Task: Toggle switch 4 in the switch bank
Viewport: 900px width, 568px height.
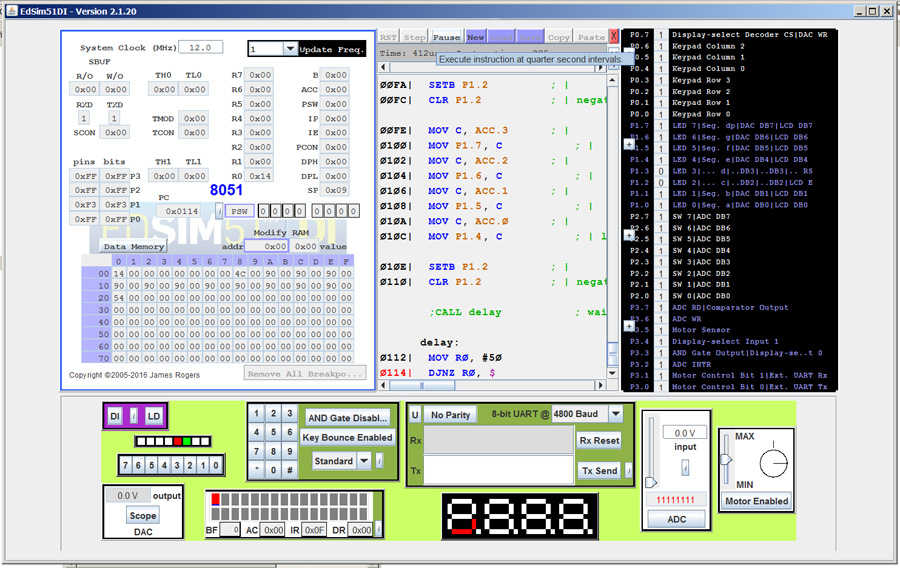Action: click(x=164, y=465)
